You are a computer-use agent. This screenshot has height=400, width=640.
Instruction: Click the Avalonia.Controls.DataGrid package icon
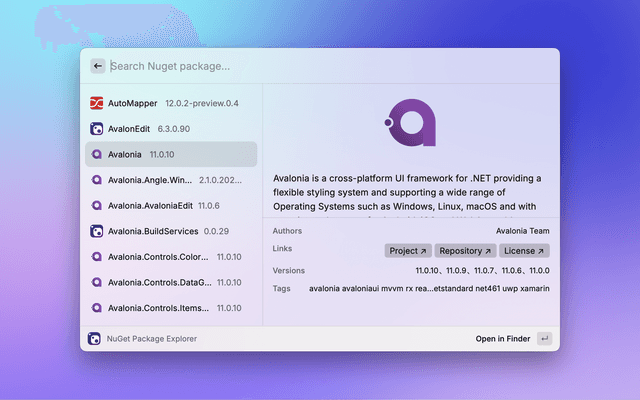coord(97,283)
